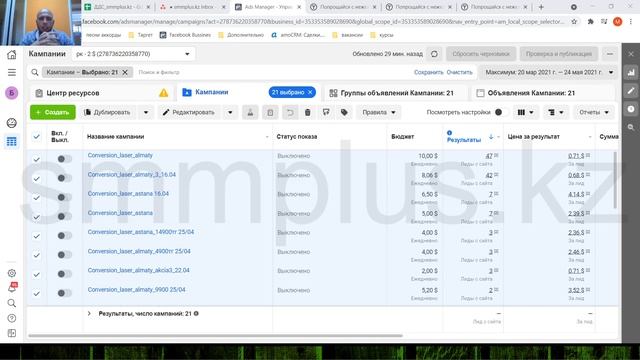Viewport: 640px width, 360px height.
Task: Select the campaigns table grid icon in sidebar
Action: (11, 142)
